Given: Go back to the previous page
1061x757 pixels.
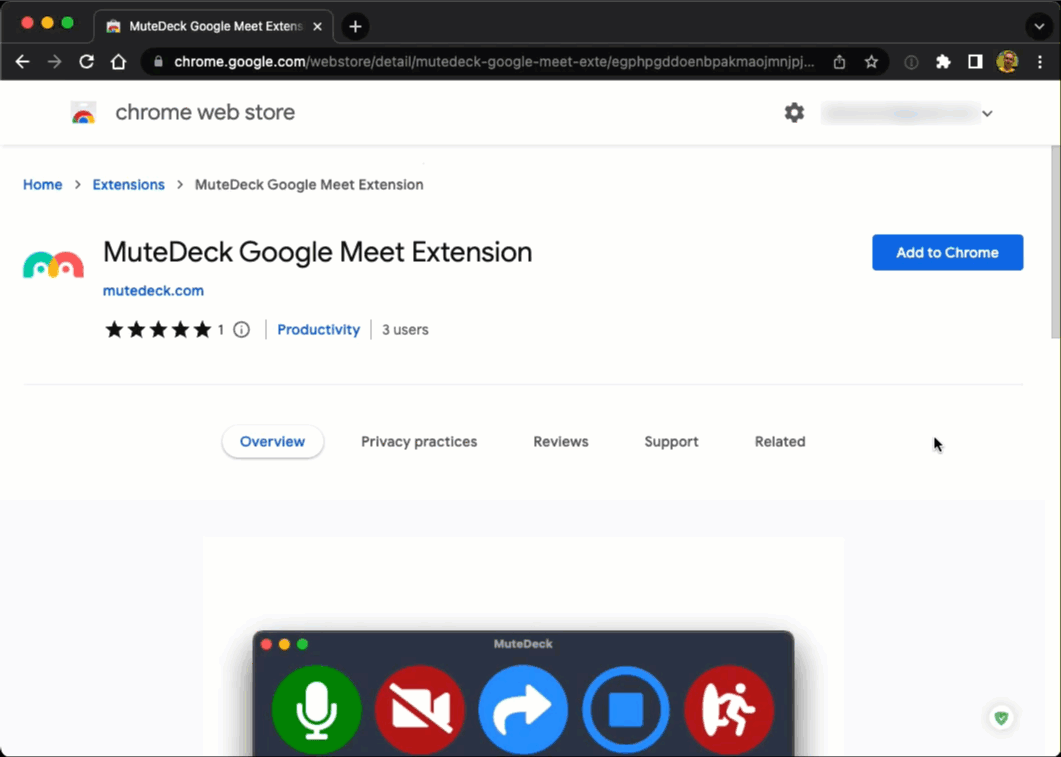Looking at the screenshot, I should 22,62.
